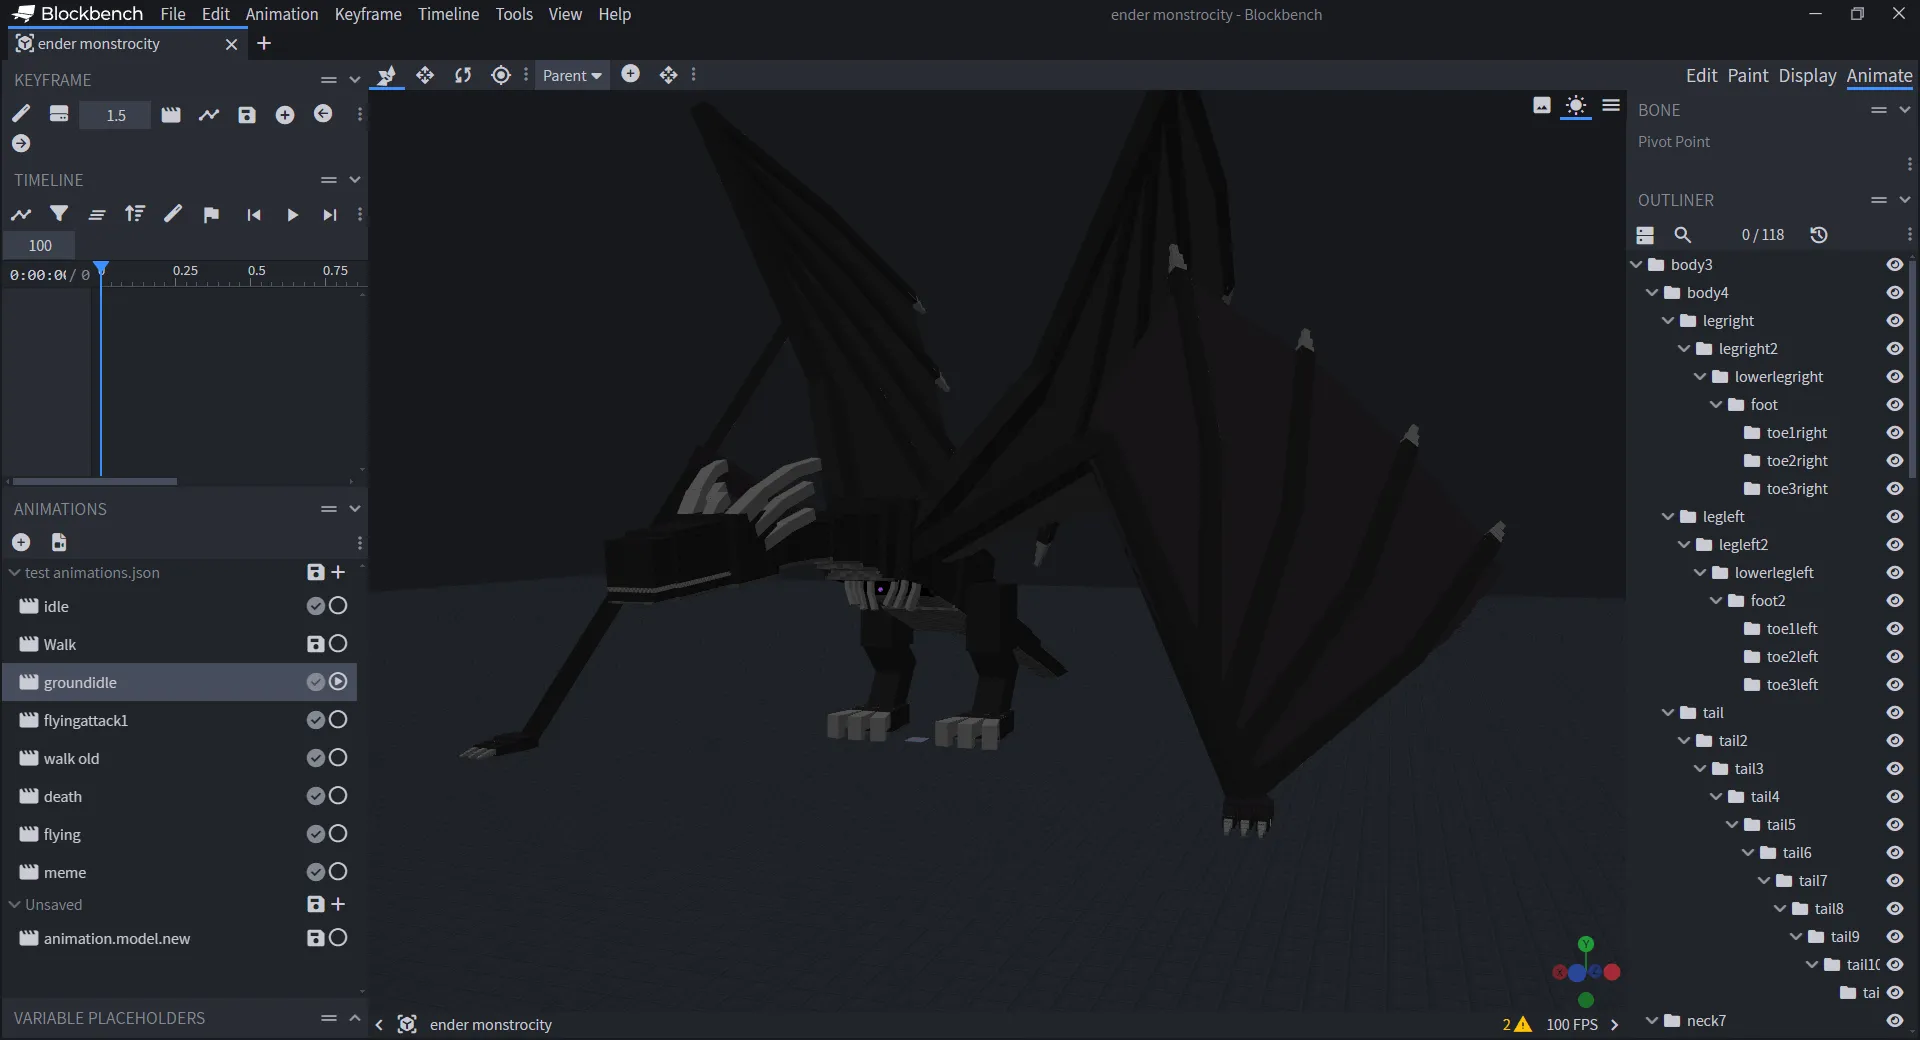Click the keyframe interpolation curve icon

209,115
